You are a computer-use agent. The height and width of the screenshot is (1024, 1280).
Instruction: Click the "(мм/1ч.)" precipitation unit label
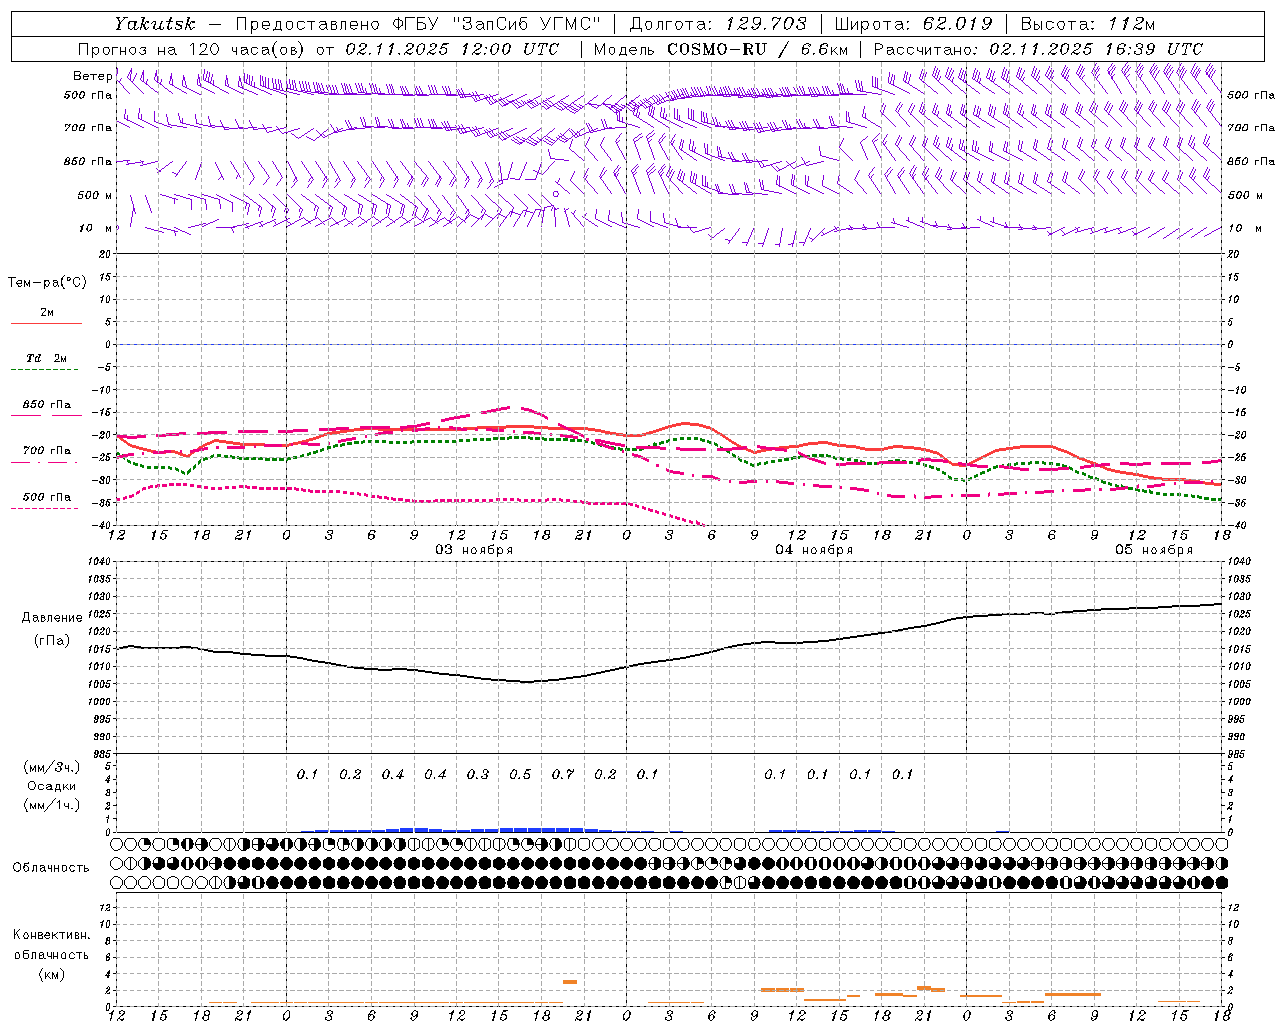tap(52, 805)
